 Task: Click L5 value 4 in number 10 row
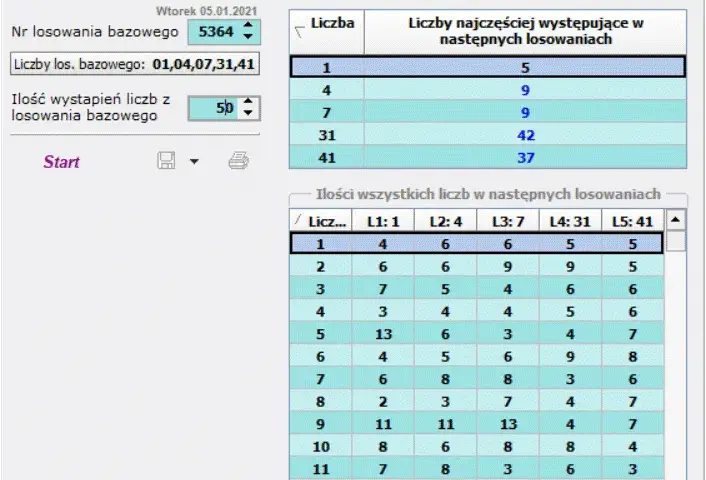point(633,447)
